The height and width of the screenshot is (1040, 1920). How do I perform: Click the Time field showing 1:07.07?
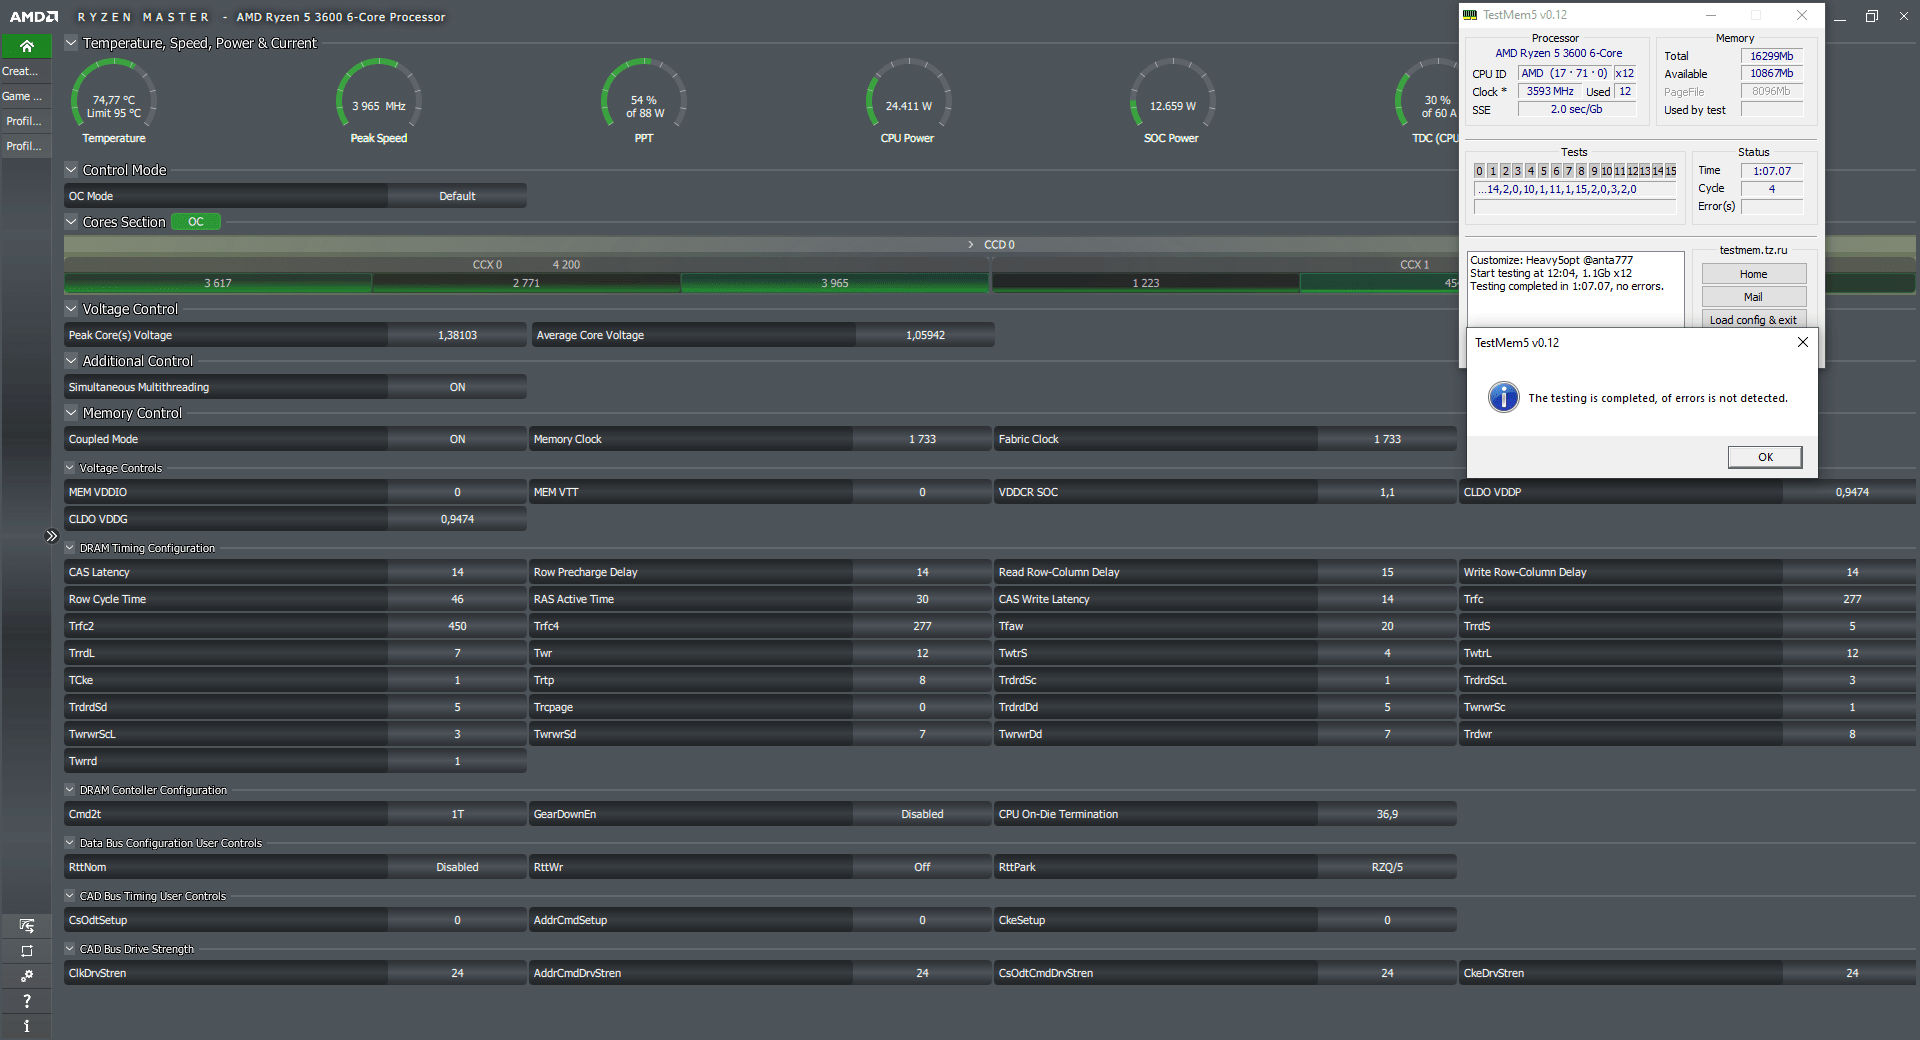tap(1772, 171)
